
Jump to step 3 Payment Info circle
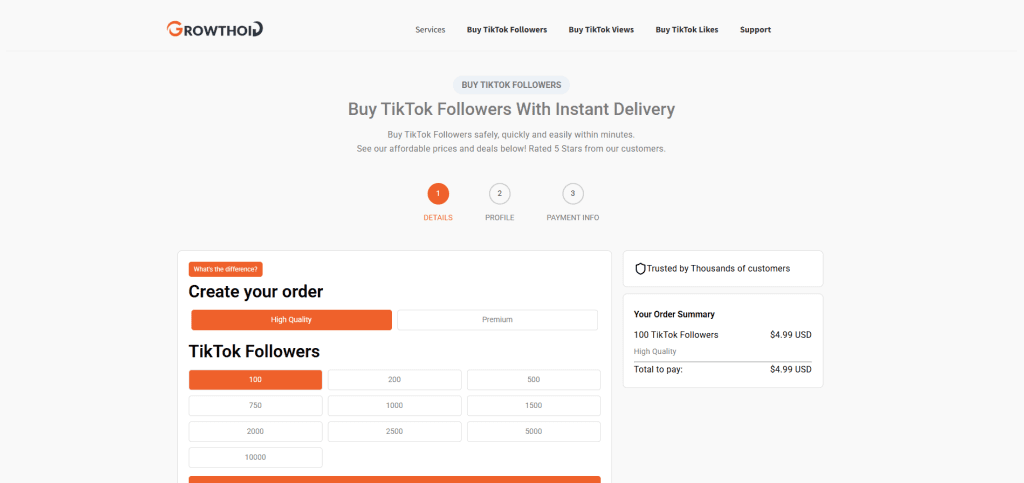(573, 193)
